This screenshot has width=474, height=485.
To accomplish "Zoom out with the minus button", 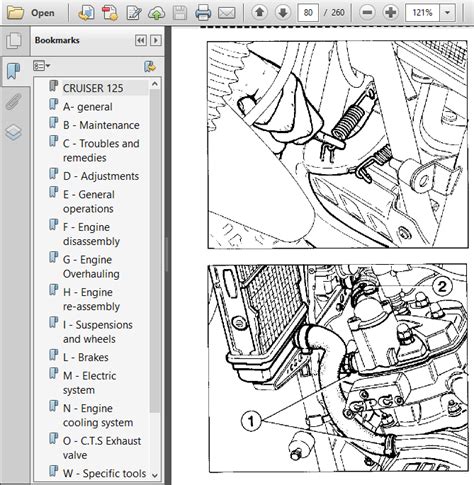I will (367, 13).
